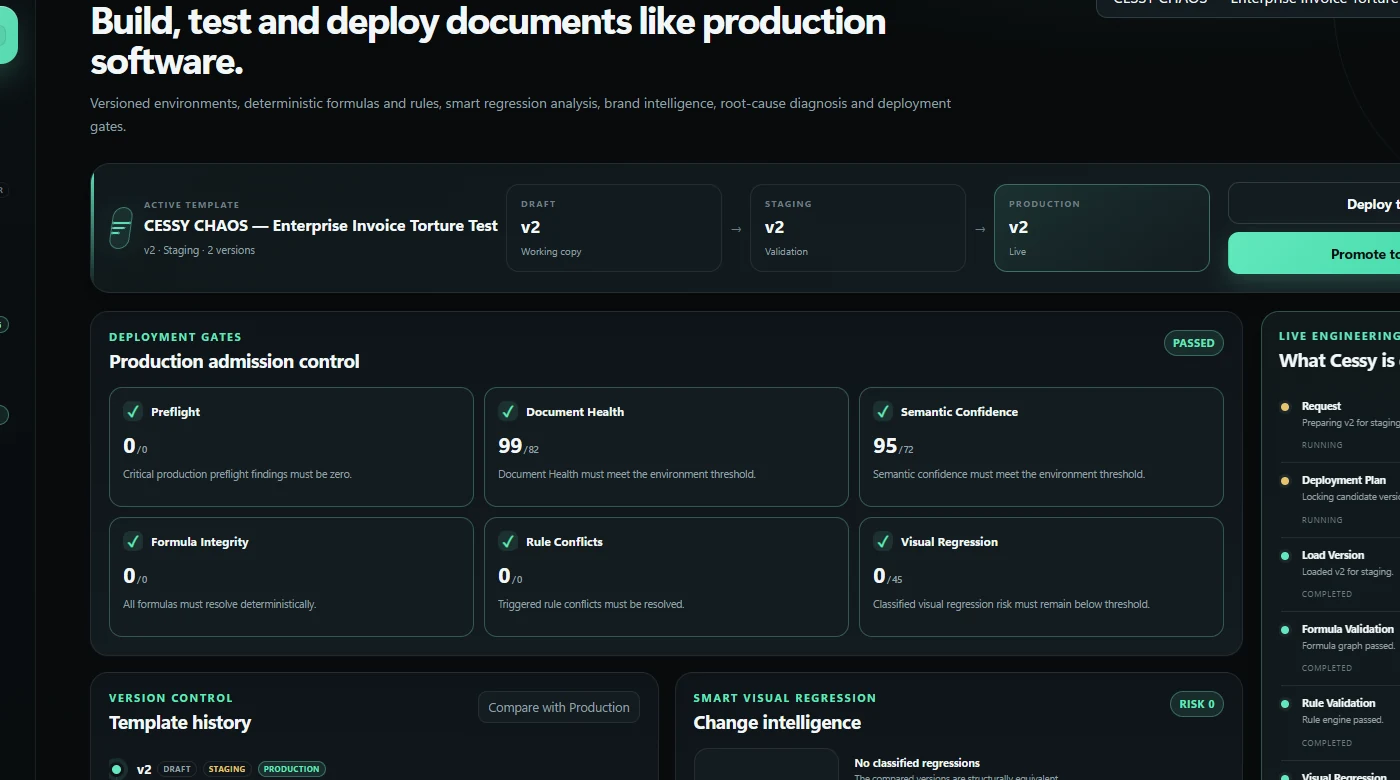Click the active template pill-shaped document icon
This screenshot has width=1400, height=780.
point(120,228)
